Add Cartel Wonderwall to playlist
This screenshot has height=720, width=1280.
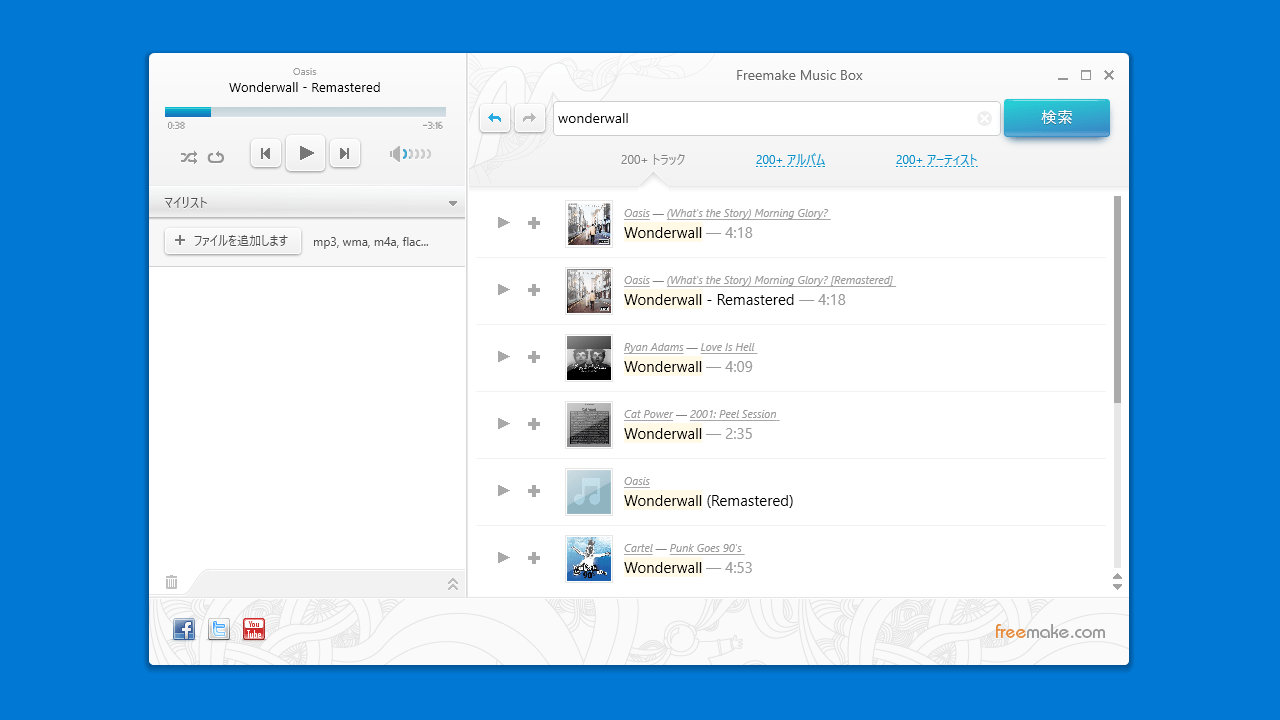534,558
